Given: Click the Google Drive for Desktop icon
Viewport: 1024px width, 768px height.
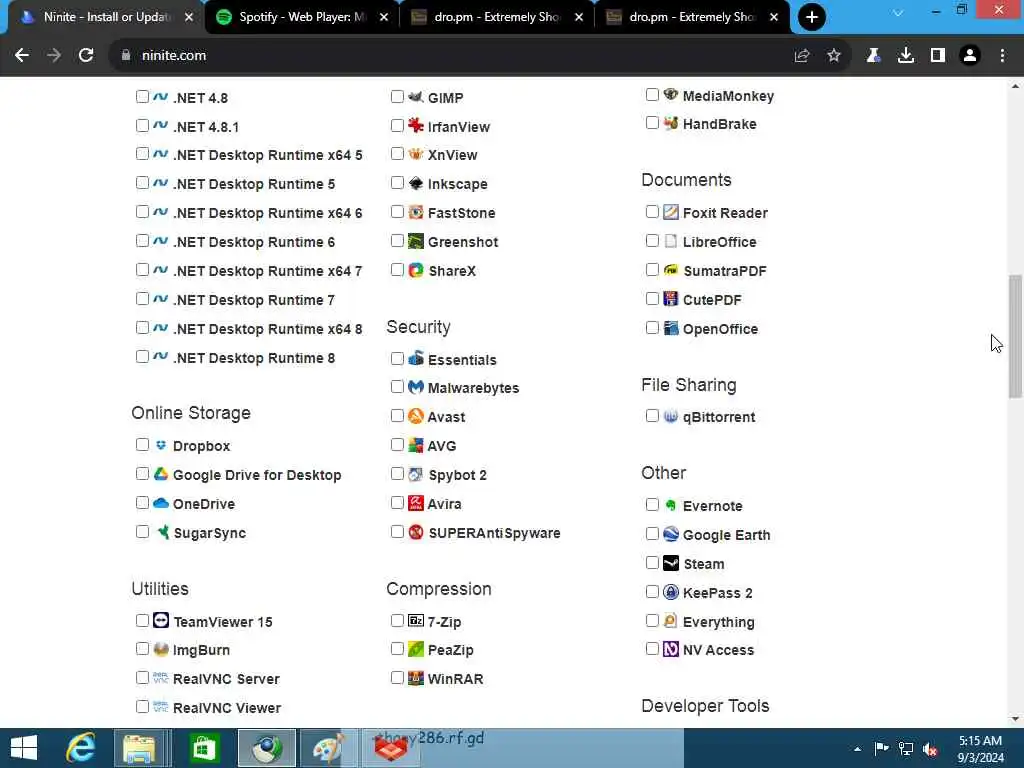Looking at the screenshot, I should click(161, 474).
